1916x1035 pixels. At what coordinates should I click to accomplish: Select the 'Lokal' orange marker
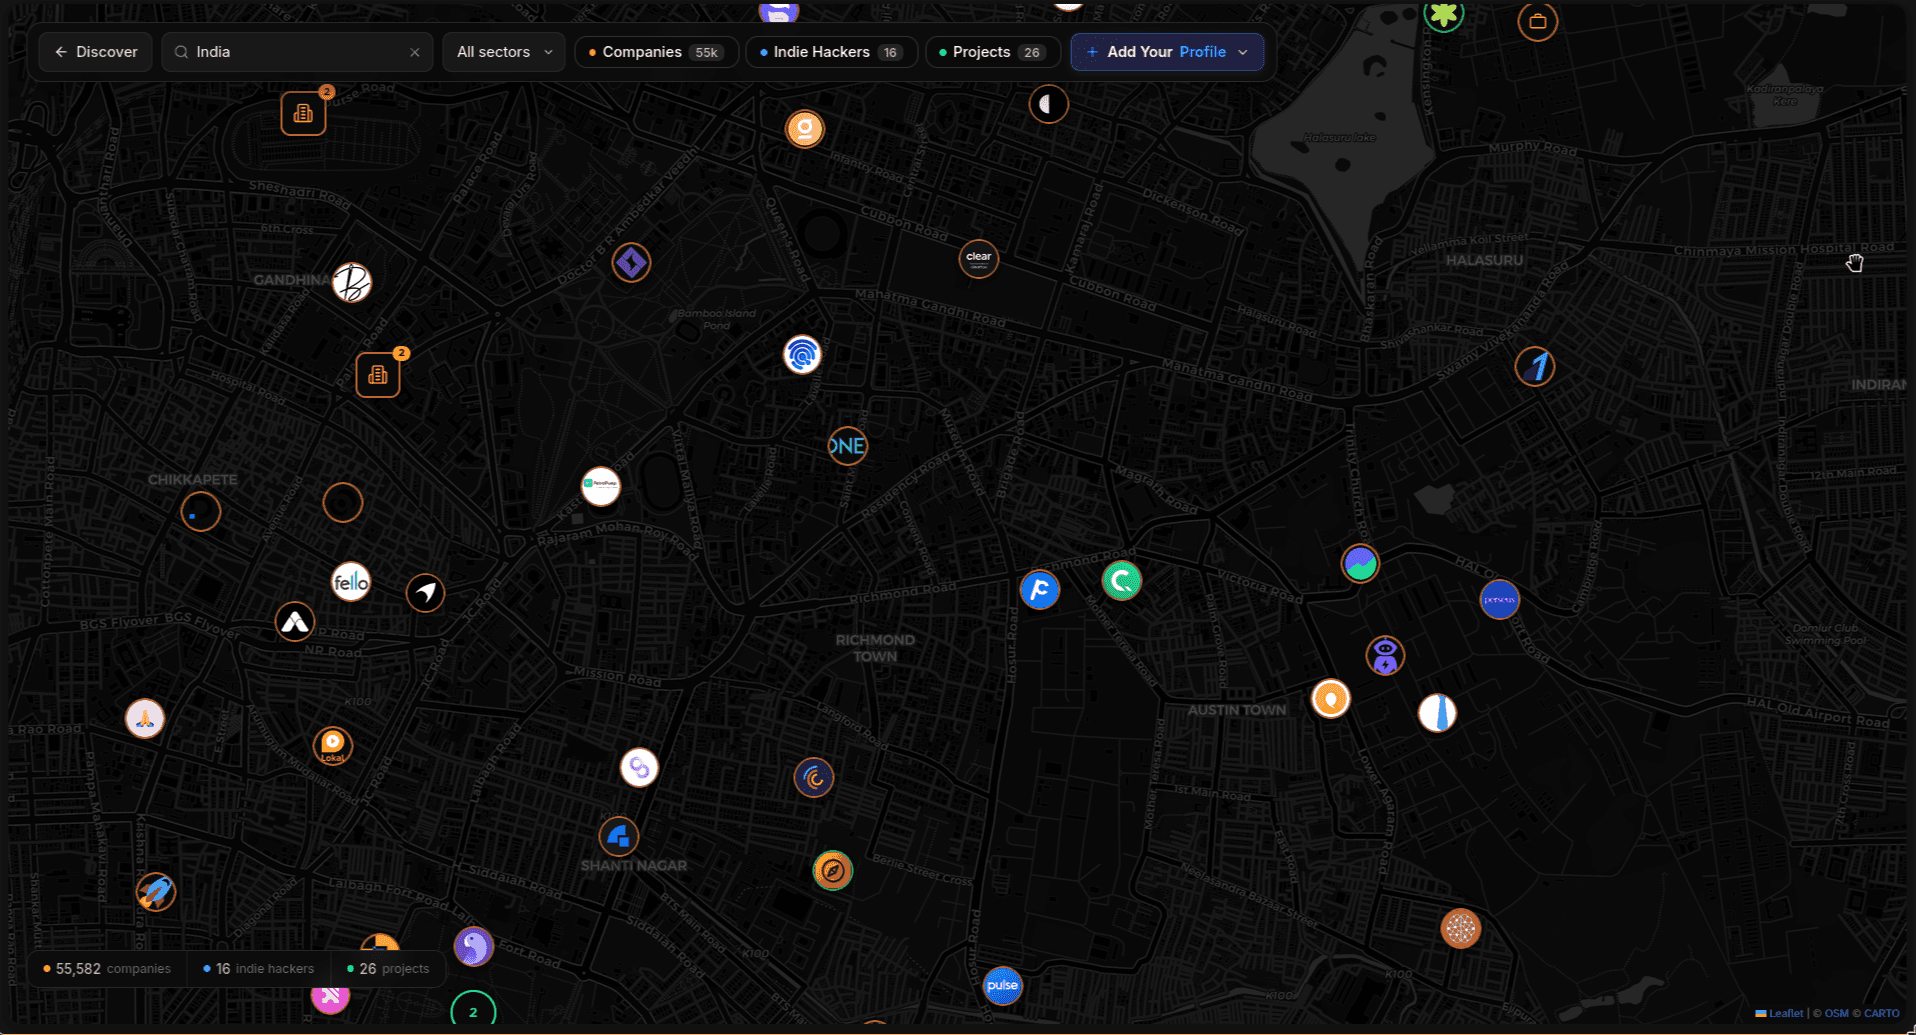click(x=333, y=746)
